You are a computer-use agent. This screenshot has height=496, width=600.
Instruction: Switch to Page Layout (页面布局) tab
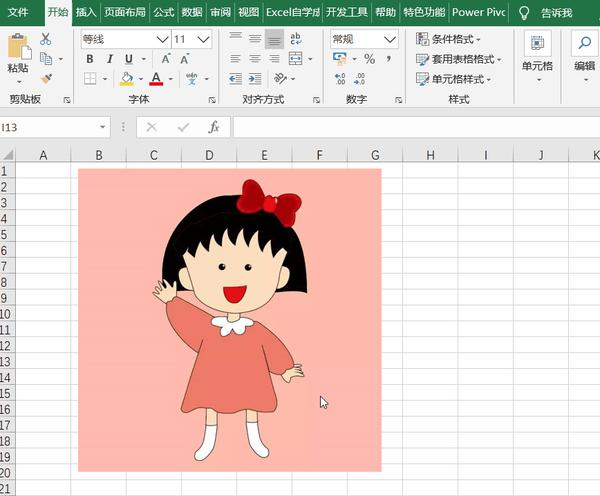125,13
